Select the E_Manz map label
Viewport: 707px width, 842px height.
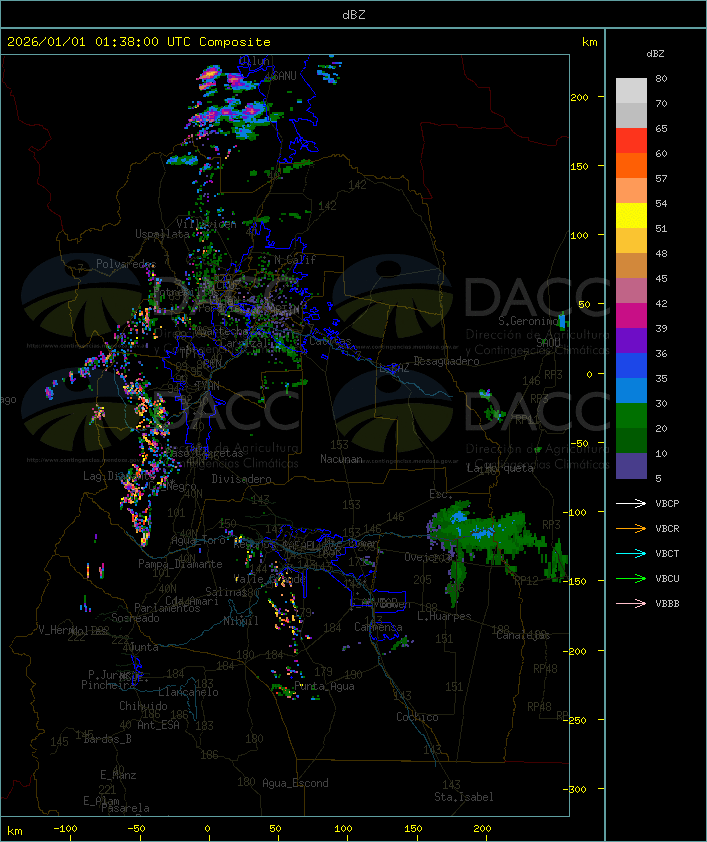click(x=118, y=775)
